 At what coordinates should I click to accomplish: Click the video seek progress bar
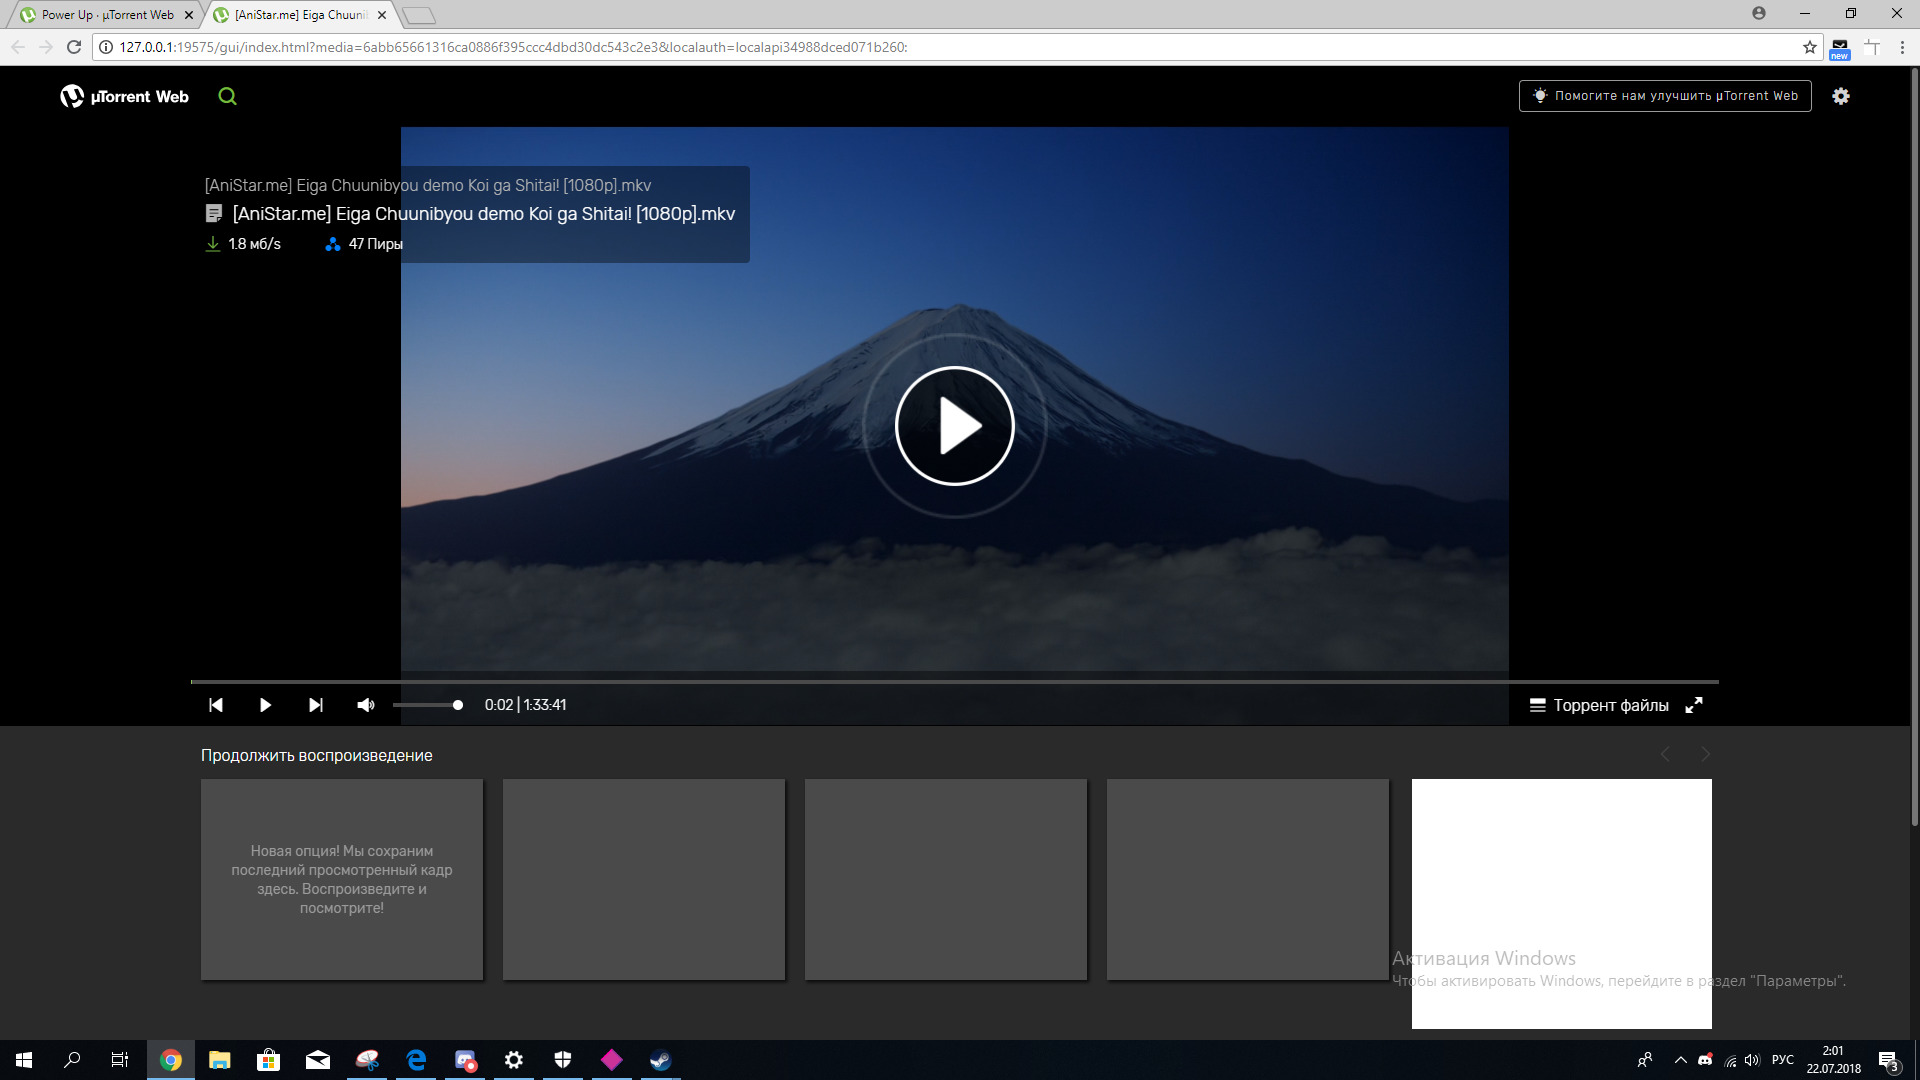pyautogui.click(x=954, y=682)
